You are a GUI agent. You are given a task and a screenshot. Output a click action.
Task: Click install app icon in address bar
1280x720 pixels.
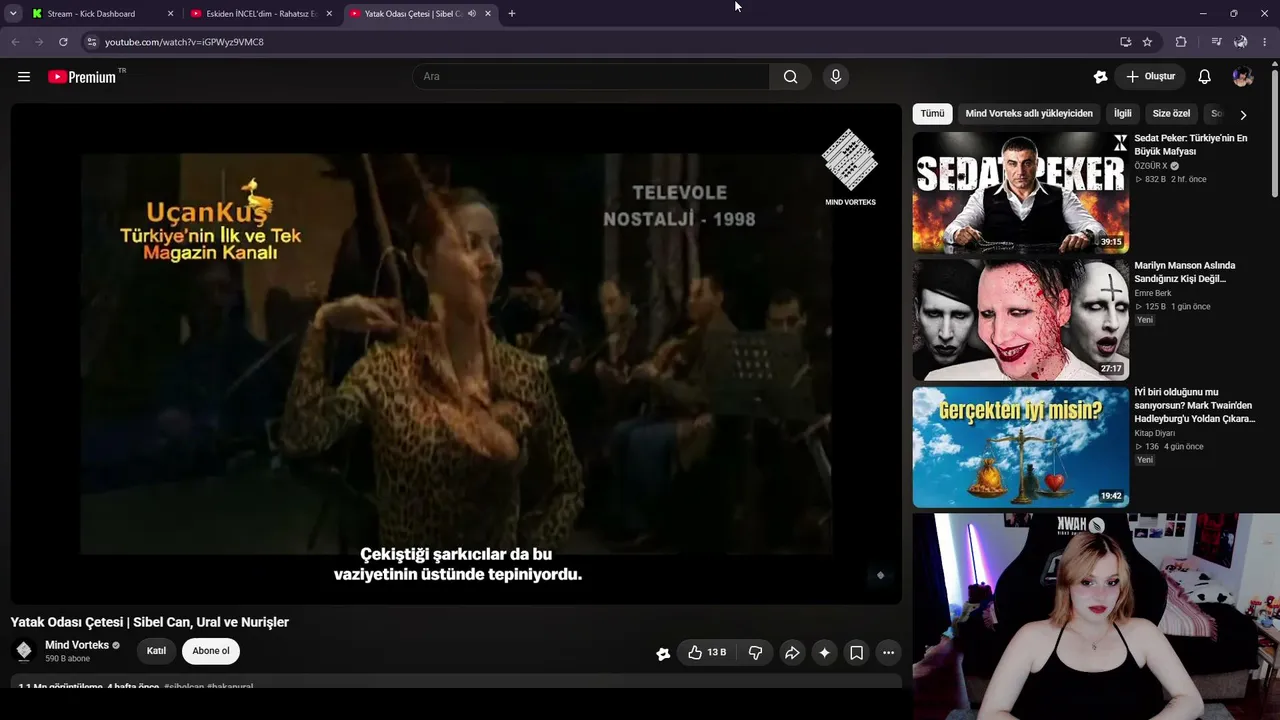pyautogui.click(x=1125, y=42)
